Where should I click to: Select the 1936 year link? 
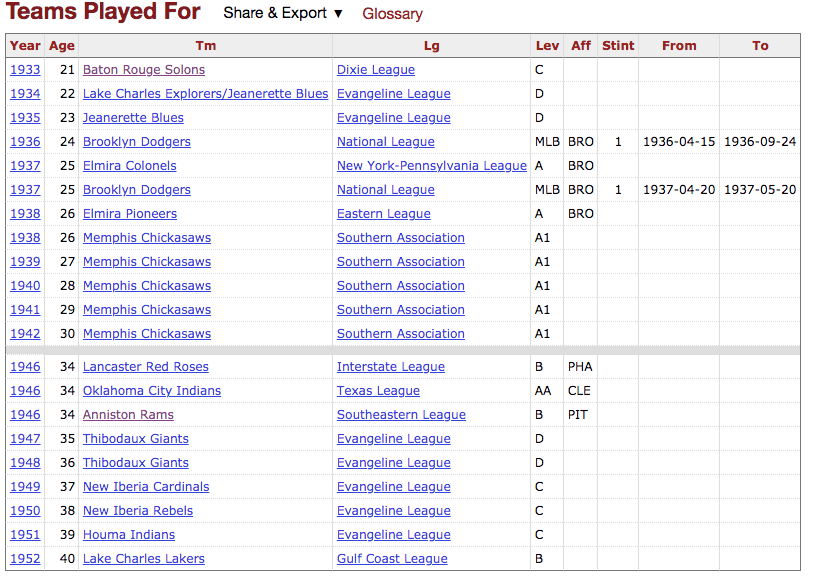[x=25, y=142]
